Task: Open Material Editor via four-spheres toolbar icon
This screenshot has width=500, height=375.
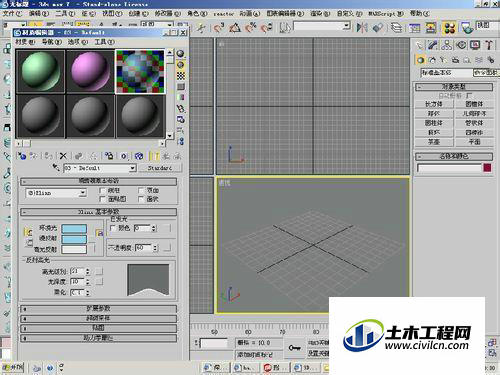Action: (449, 28)
